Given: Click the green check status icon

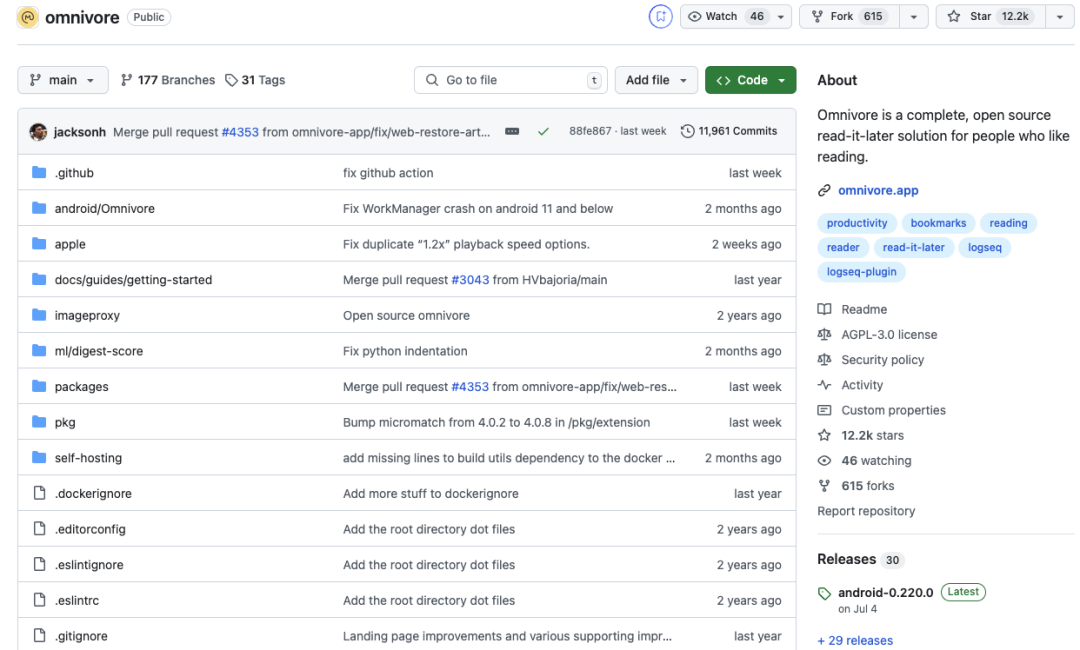Looking at the screenshot, I should click(x=543, y=132).
